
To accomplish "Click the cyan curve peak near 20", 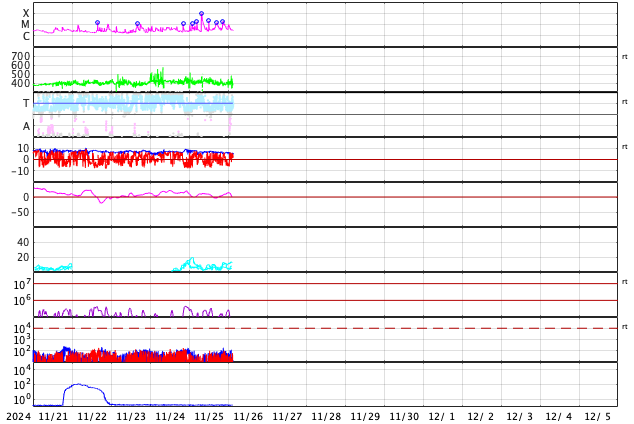I will 192,258.
